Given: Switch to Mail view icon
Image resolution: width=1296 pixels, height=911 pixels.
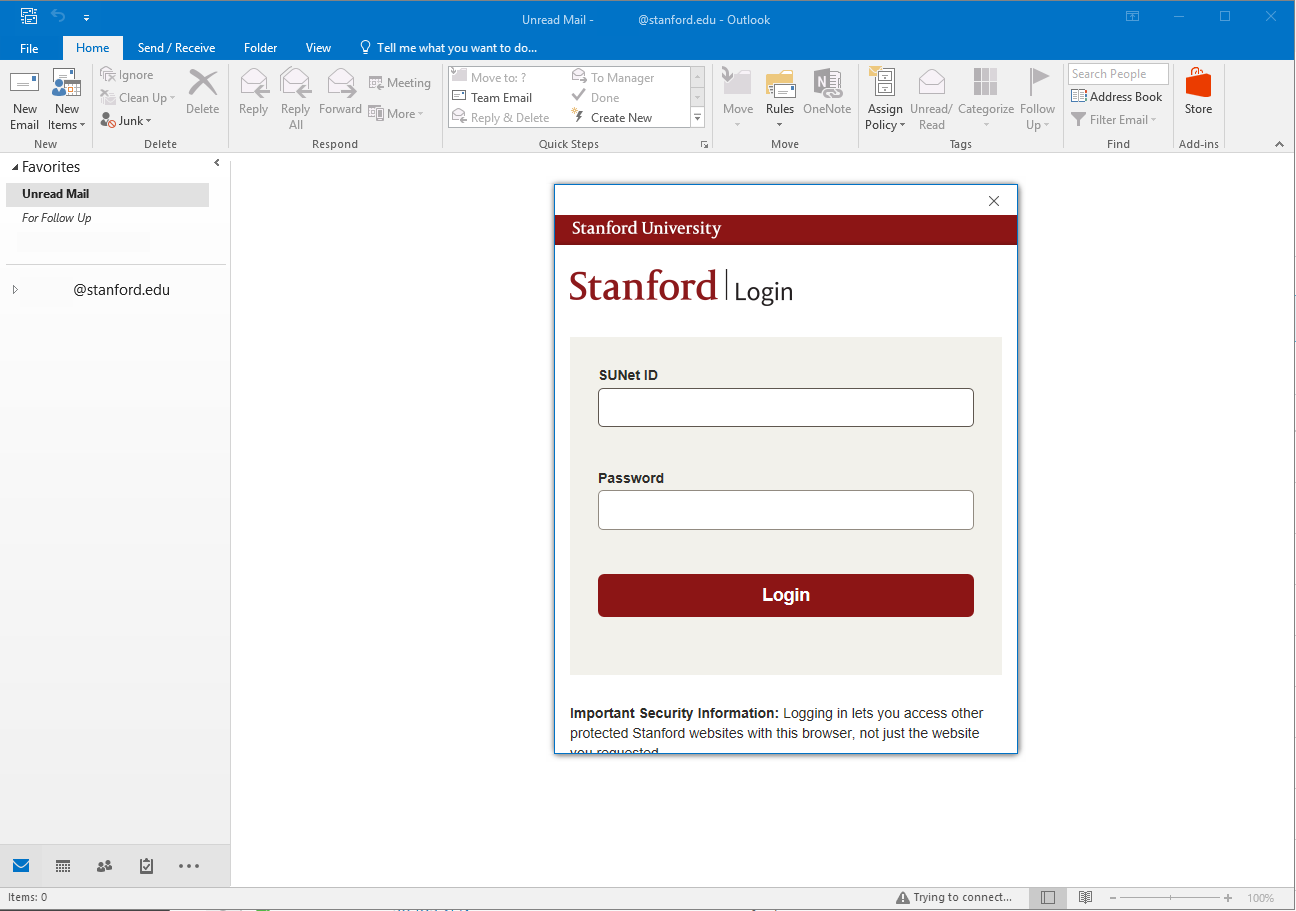Looking at the screenshot, I should [x=21, y=866].
